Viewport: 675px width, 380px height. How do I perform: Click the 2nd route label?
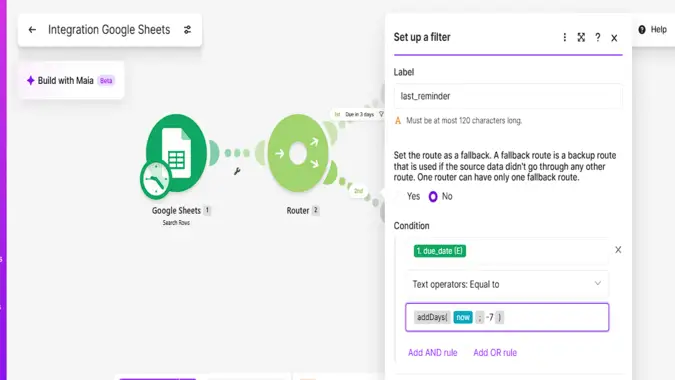tap(358, 191)
